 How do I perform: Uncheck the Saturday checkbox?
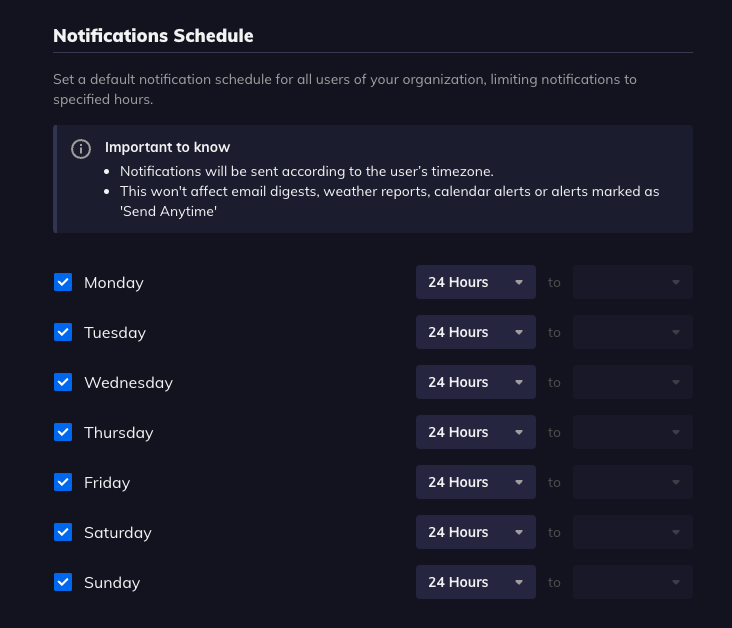[63, 532]
